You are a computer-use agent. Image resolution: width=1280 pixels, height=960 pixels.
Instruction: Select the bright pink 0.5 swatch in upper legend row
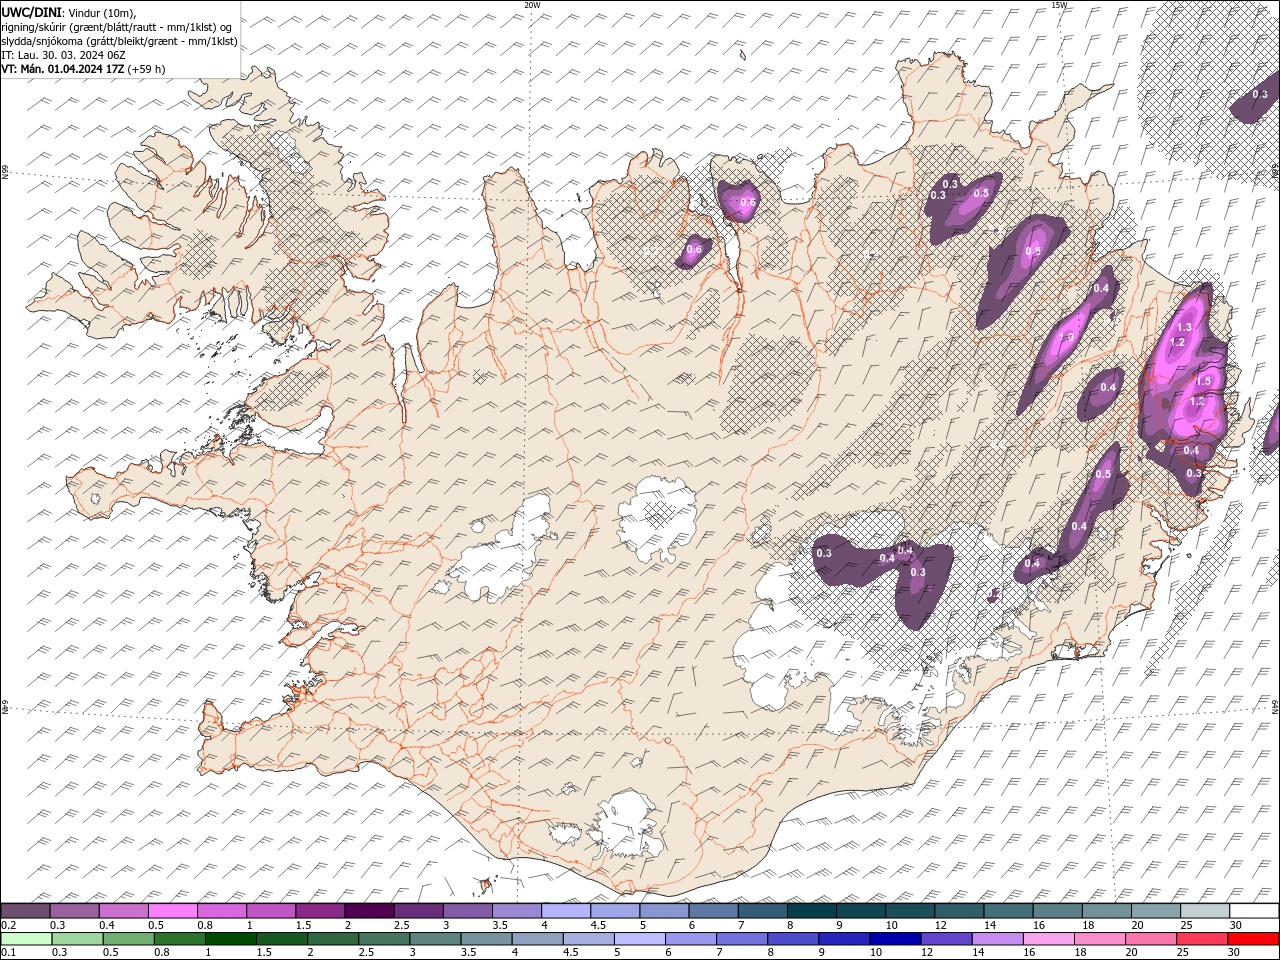(x=173, y=911)
